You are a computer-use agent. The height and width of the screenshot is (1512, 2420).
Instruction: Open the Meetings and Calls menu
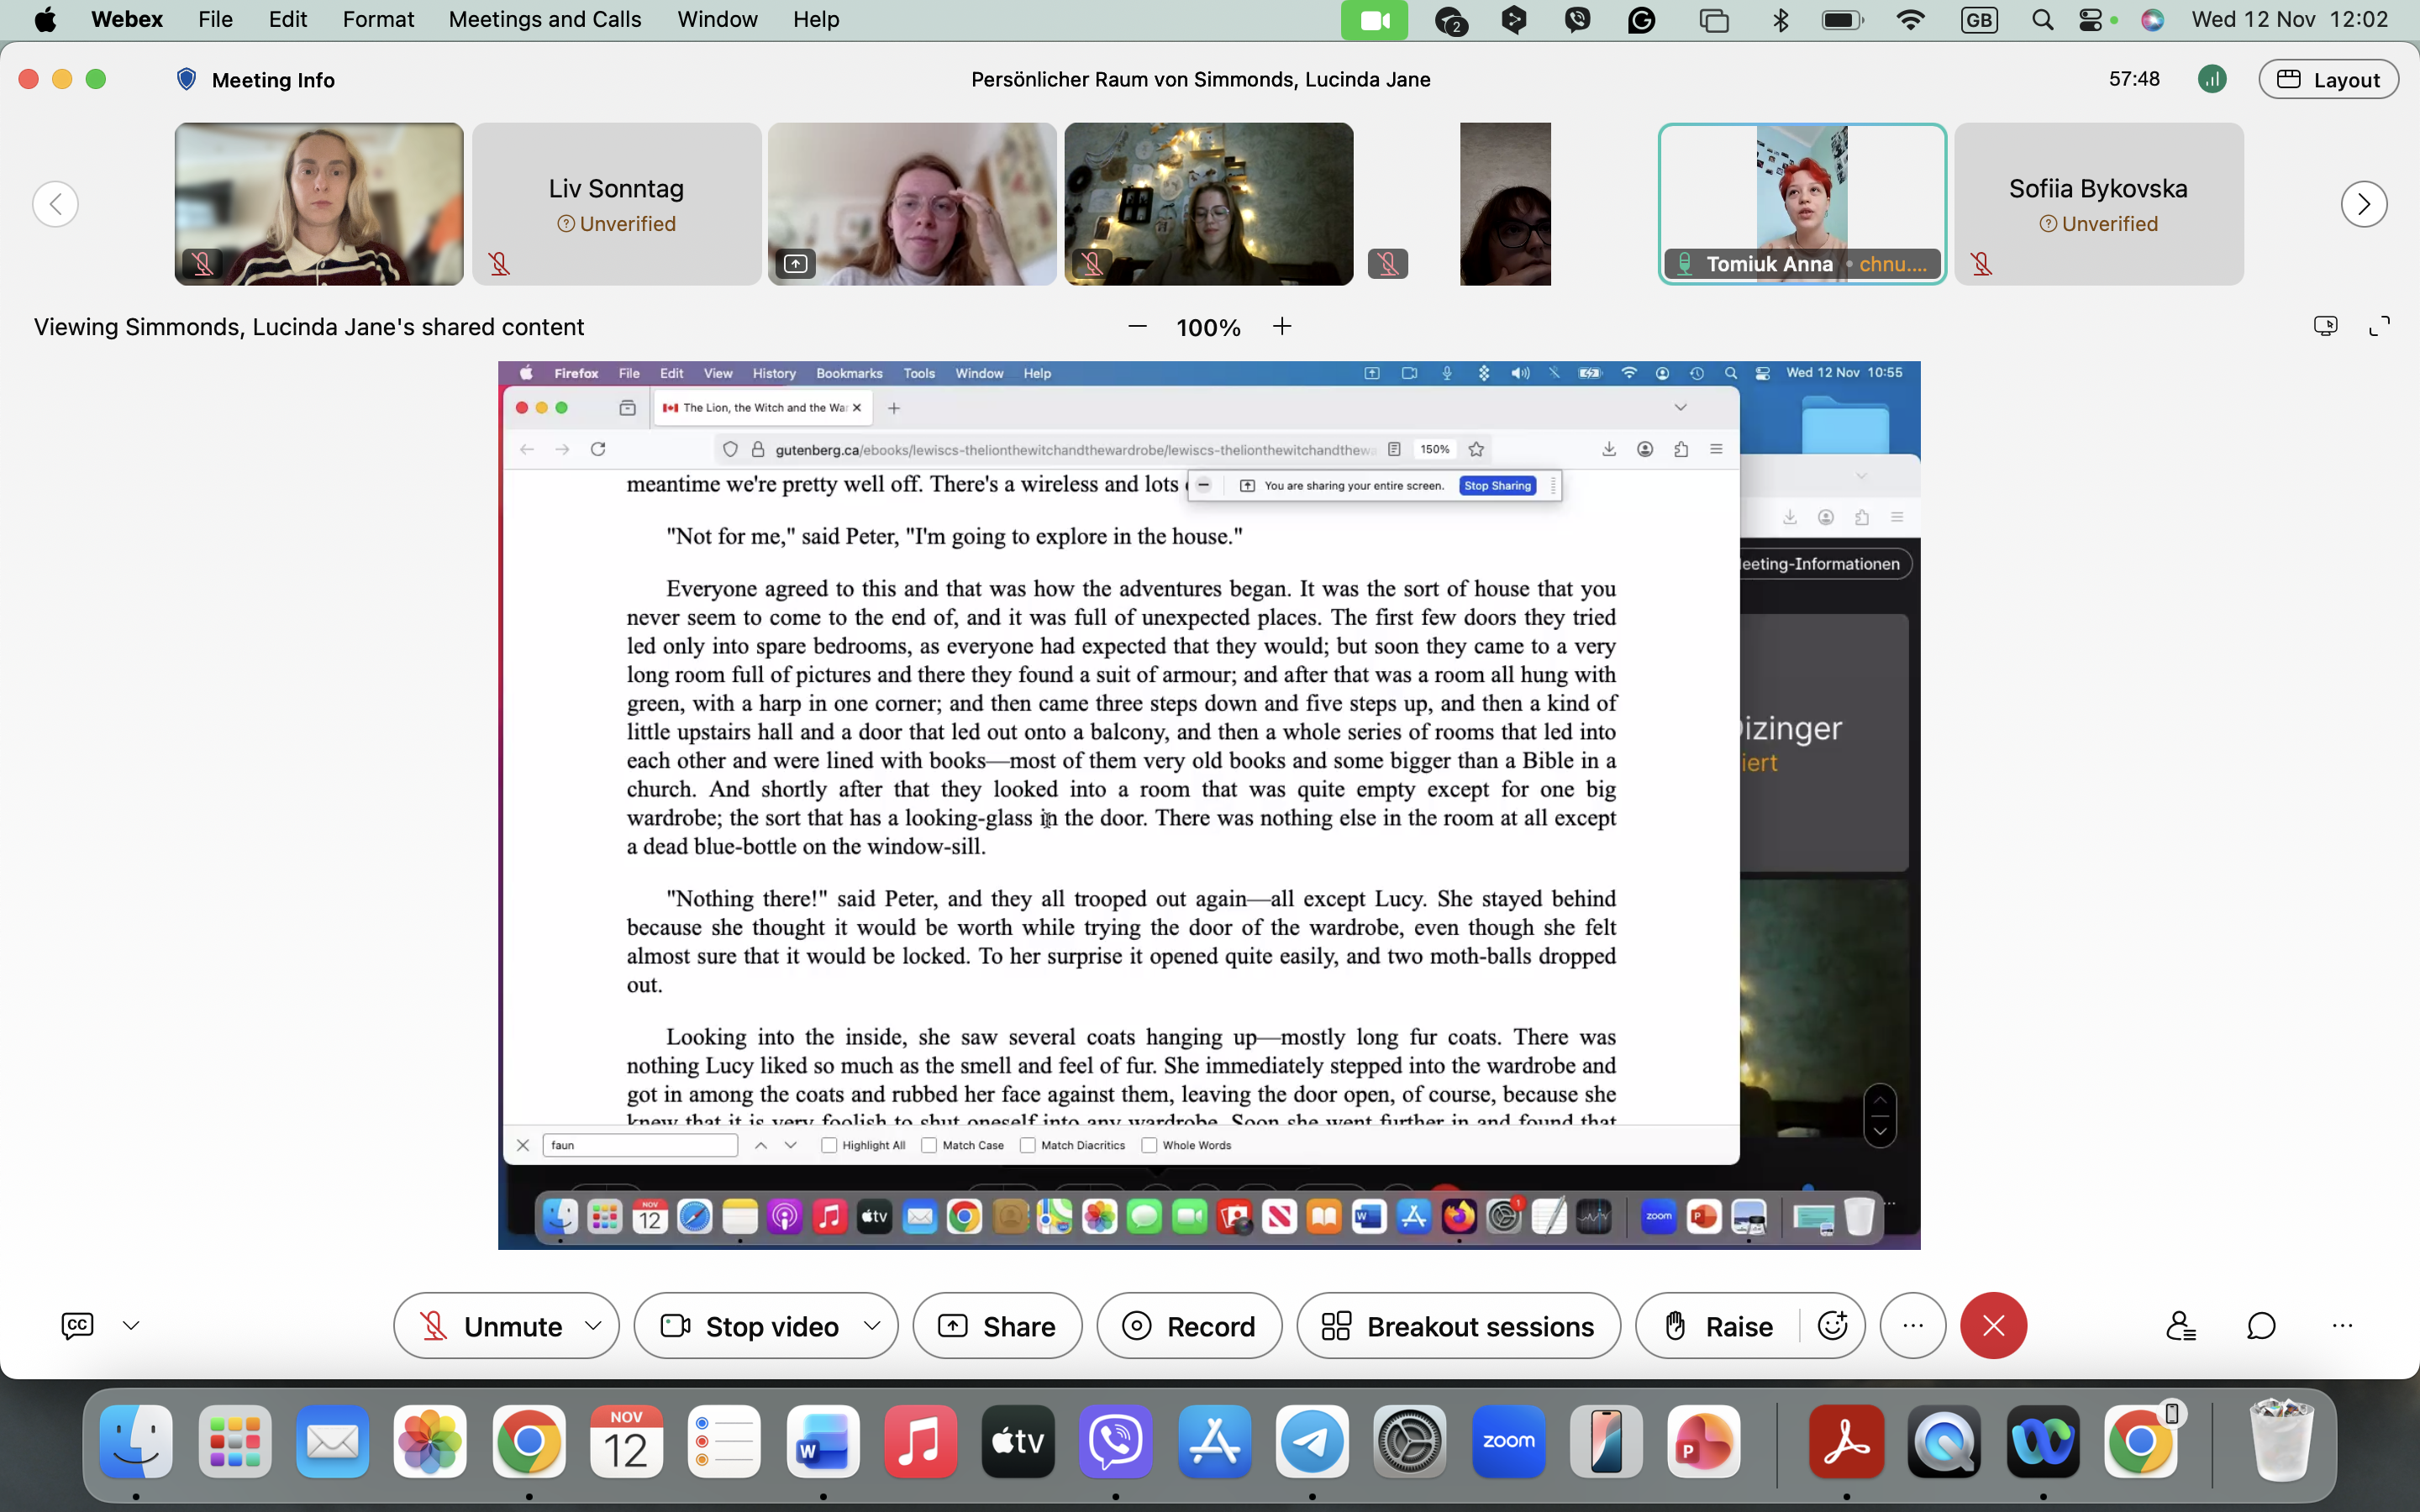point(545,19)
